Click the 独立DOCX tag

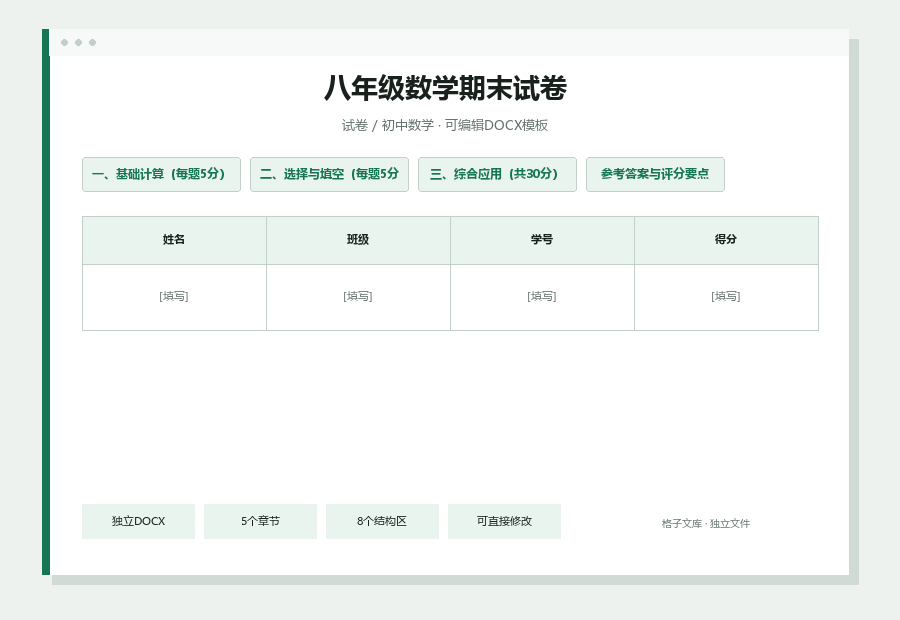pyautogui.click(x=138, y=521)
